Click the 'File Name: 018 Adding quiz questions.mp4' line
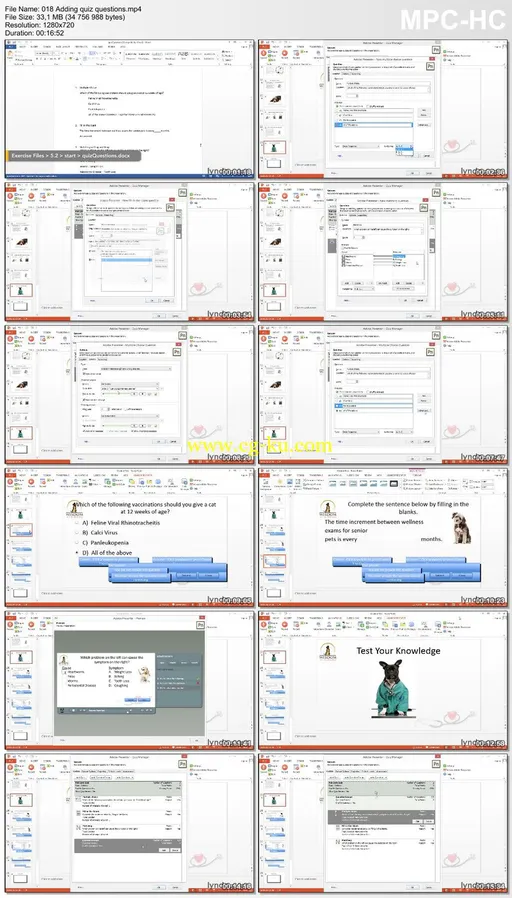 [73, 10]
